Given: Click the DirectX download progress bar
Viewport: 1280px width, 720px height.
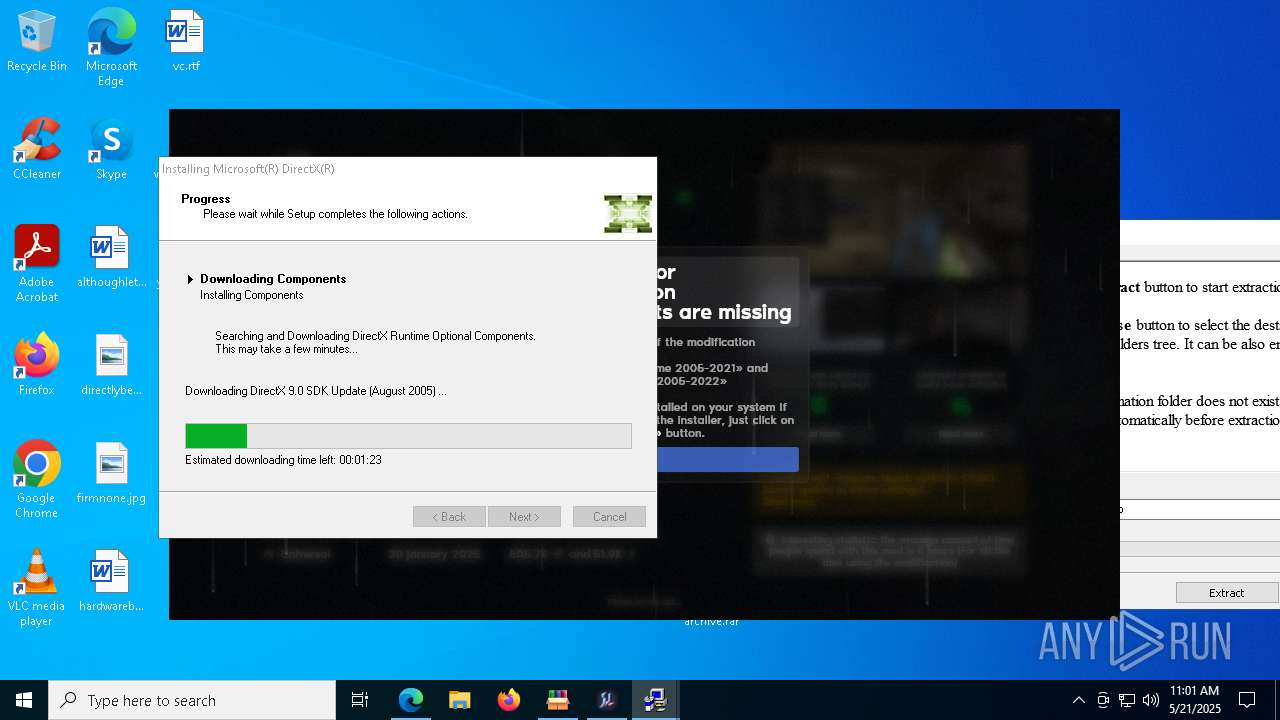Looking at the screenshot, I should [x=408, y=436].
